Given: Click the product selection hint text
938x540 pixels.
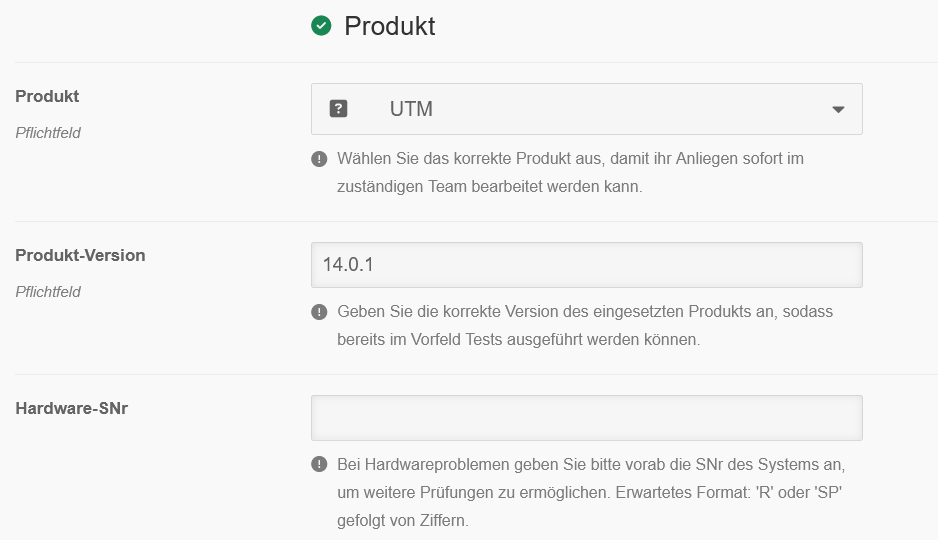Looking at the screenshot, I should click(570, 172).
